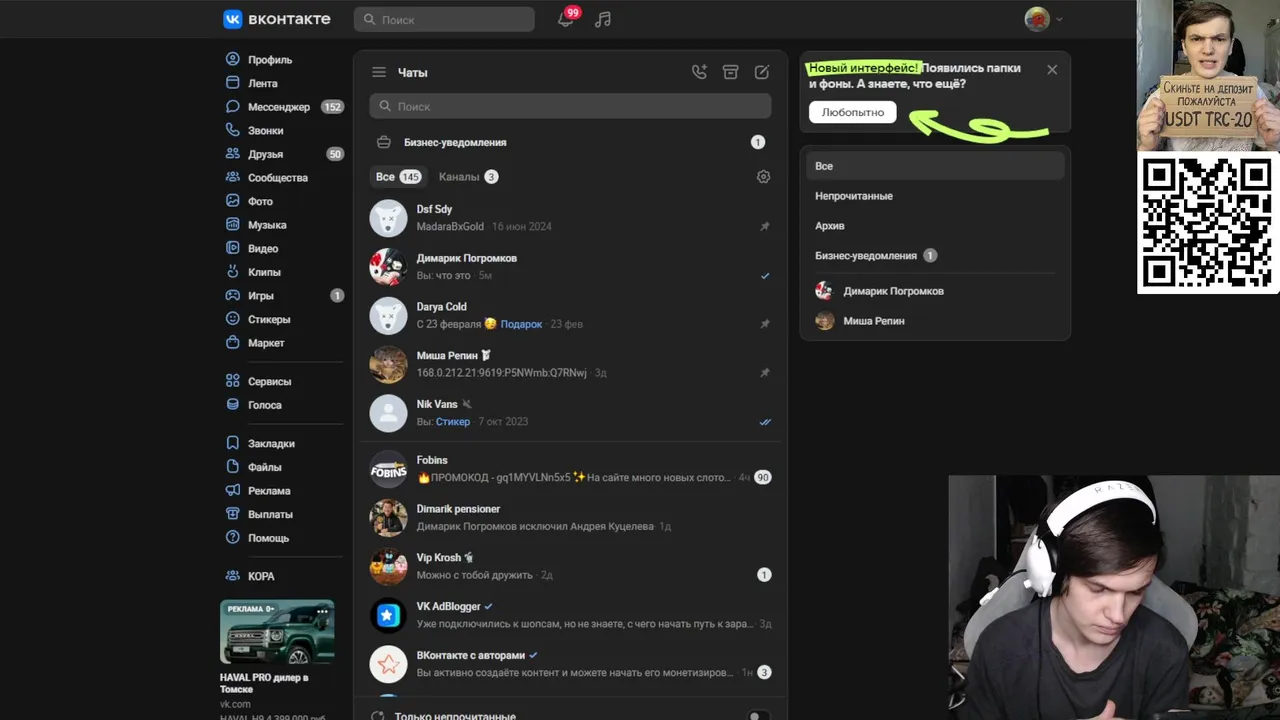Click the chats search field
The image size is (1280, 720).
(x=570, y=106)
